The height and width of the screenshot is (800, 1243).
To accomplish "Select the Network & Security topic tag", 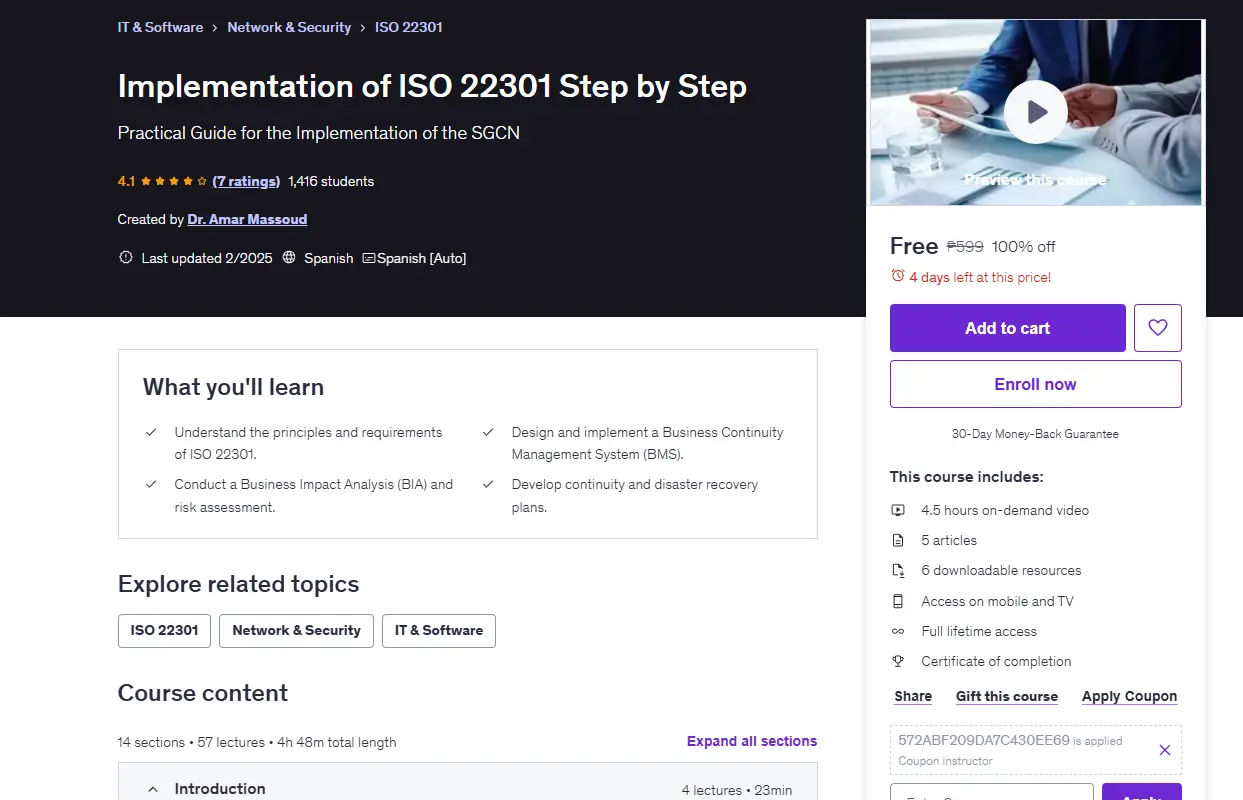I will click(296, 631).
